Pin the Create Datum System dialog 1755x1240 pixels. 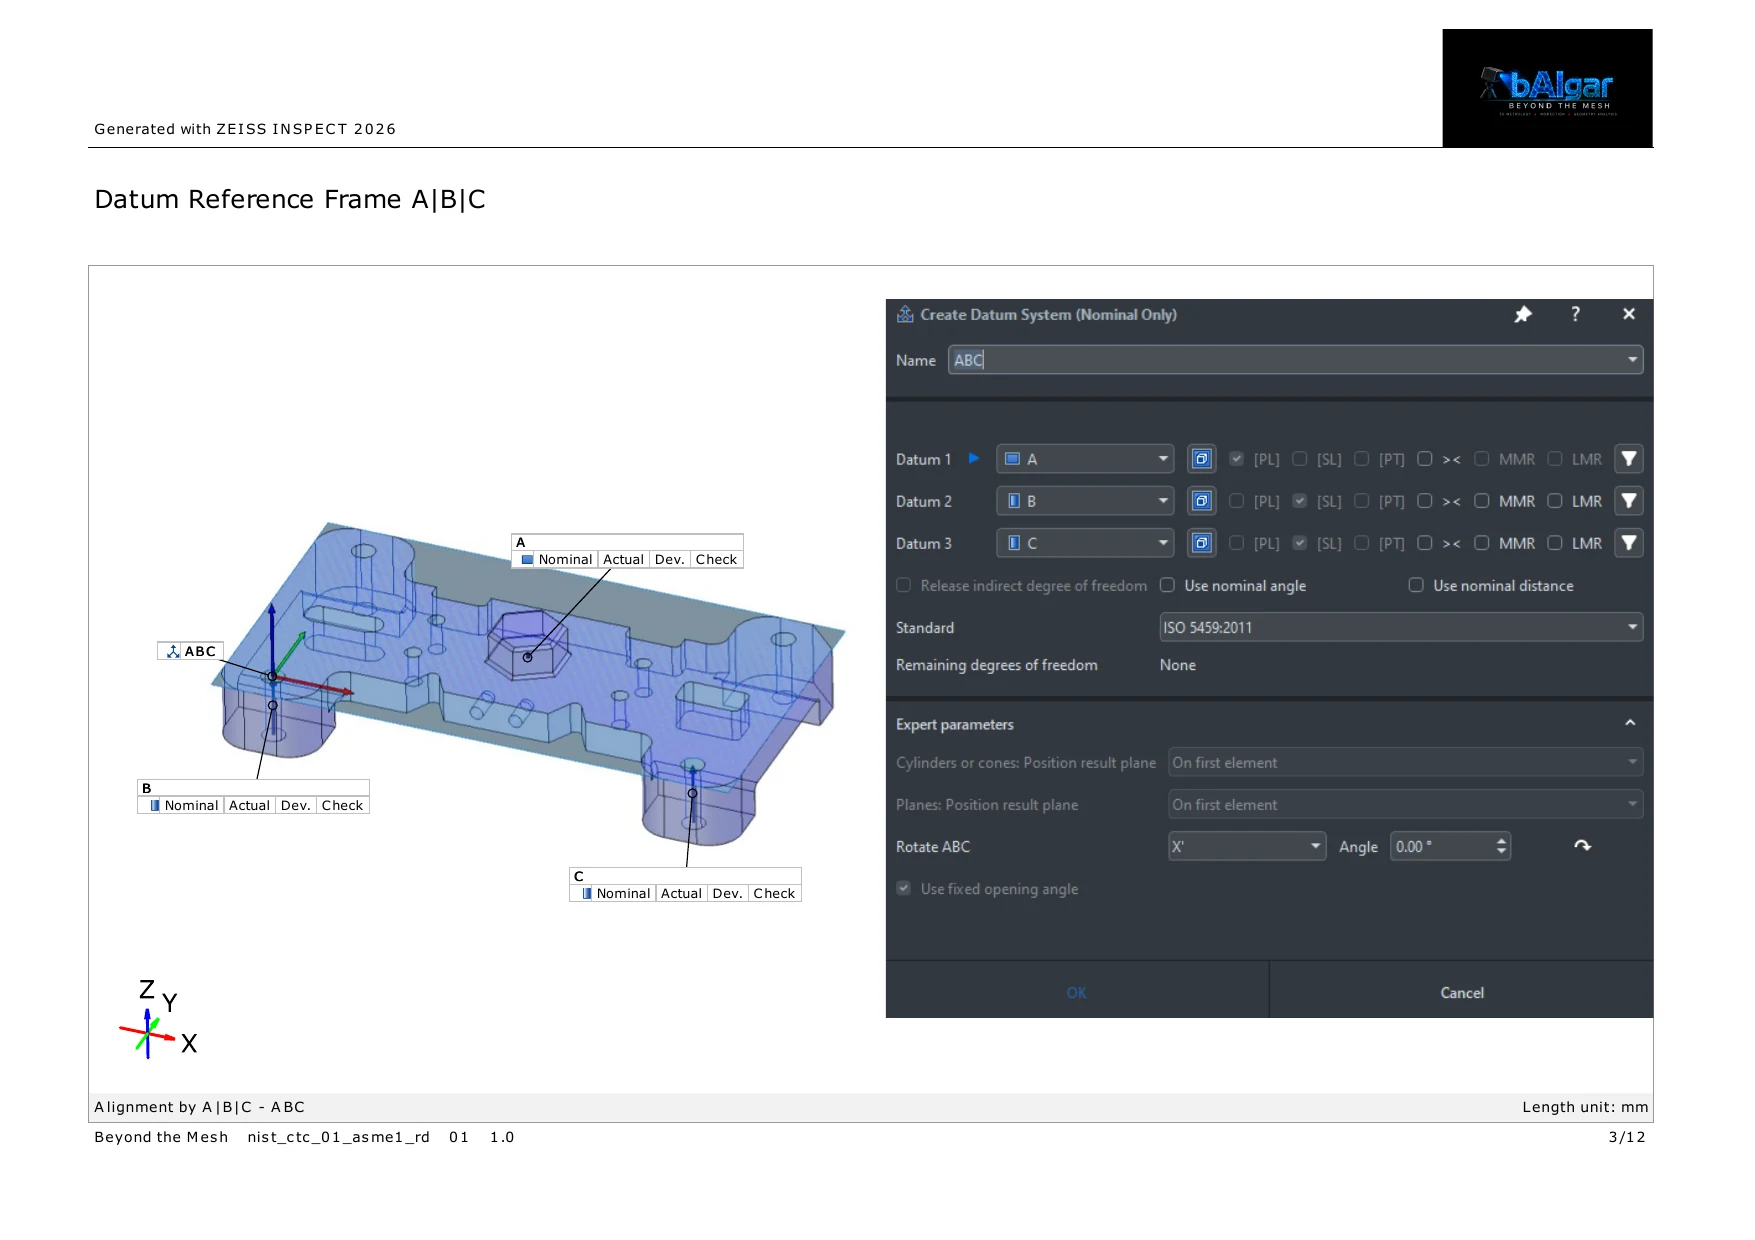coord(1523,314)
